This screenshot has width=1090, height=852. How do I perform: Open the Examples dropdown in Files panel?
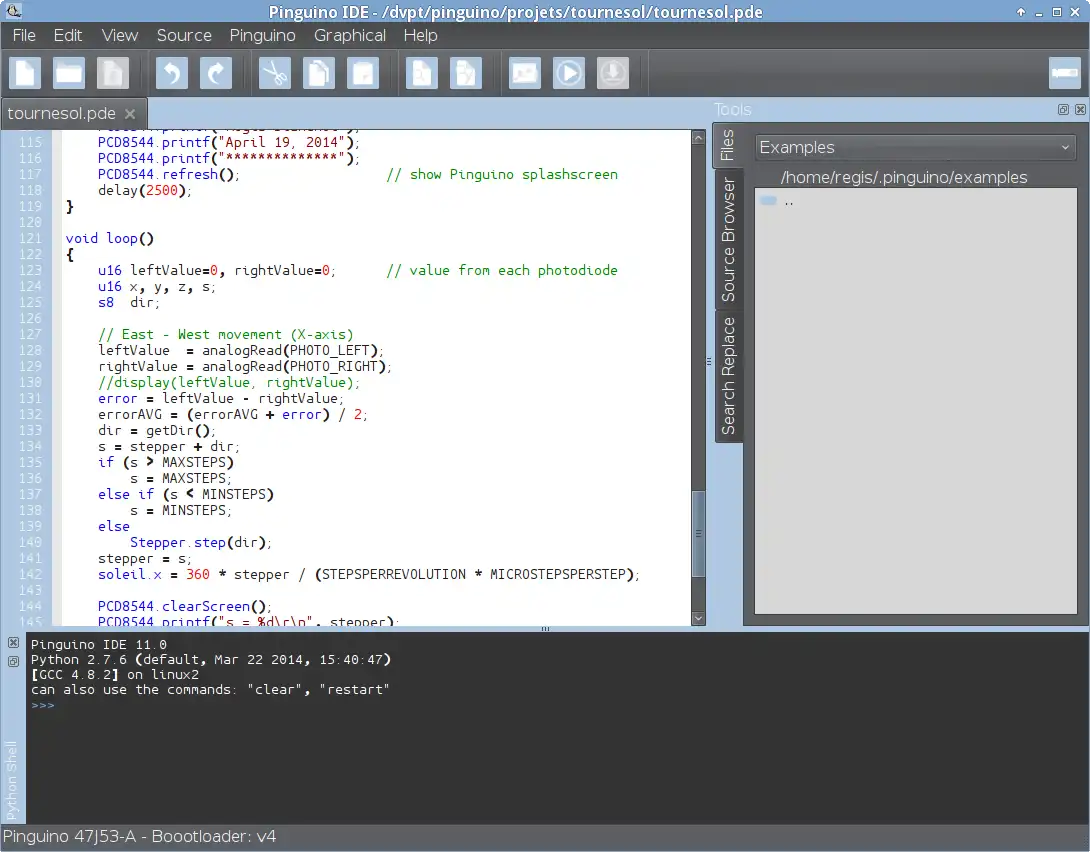[914, 147]
